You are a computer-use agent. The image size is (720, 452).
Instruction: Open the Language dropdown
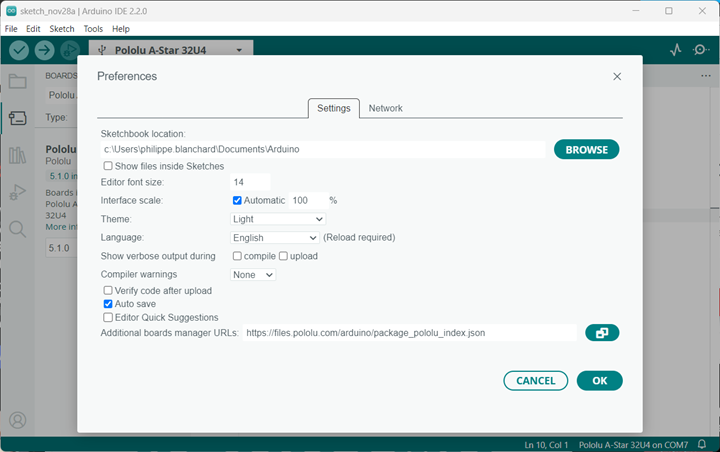[x=274, y=238]
